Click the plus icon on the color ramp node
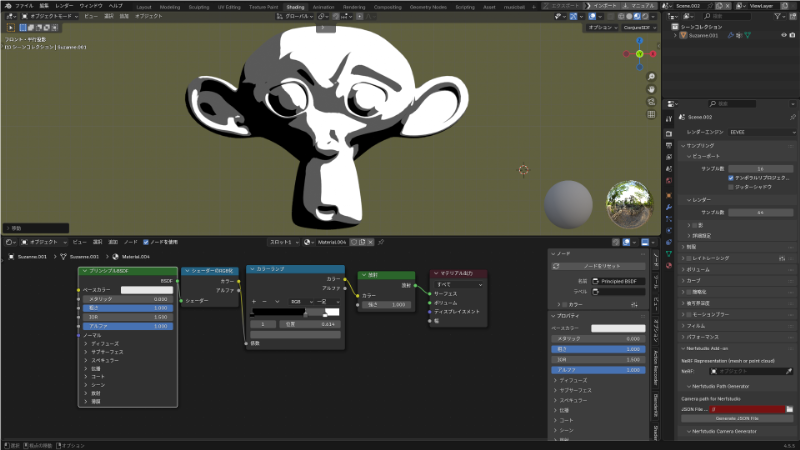800x450 pixels. pyautogui.click(x=253, y=300)
